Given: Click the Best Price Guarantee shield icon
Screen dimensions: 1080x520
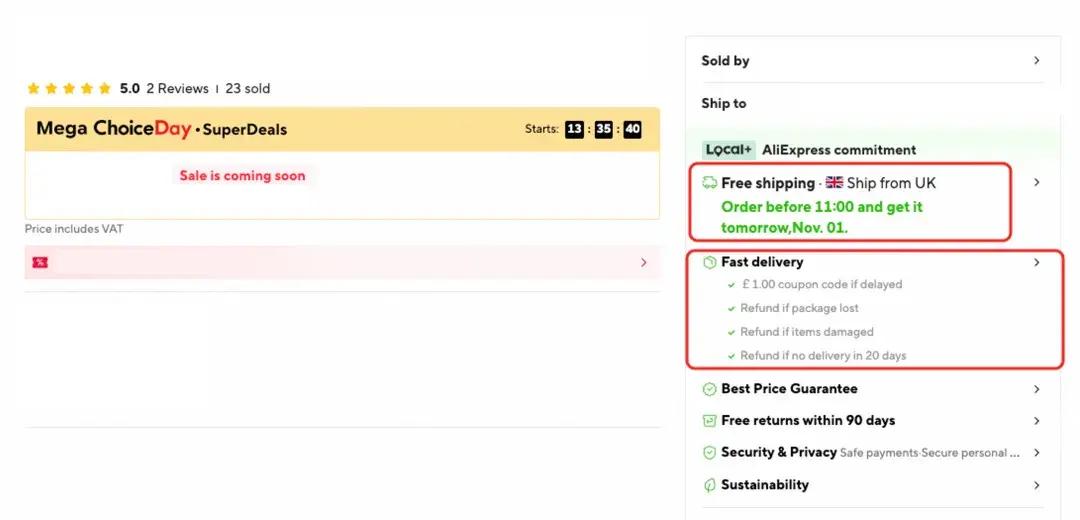Looking at the screenshot, I should [x=709, y=389].
